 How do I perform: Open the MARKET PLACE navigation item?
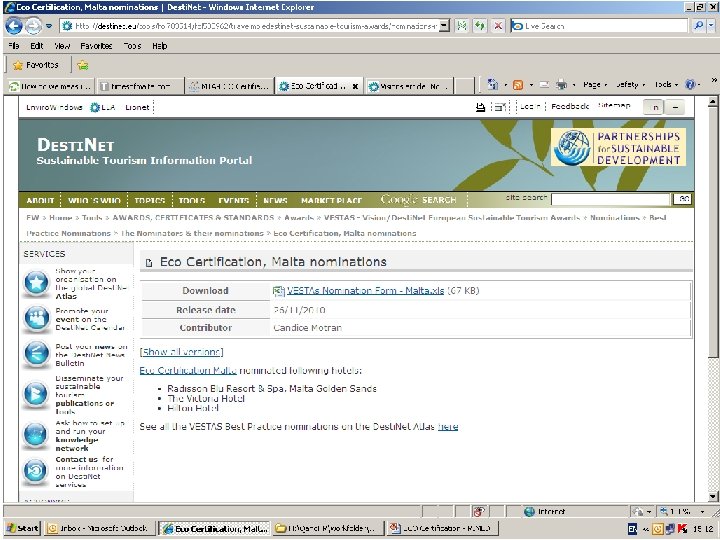[331, 201]
